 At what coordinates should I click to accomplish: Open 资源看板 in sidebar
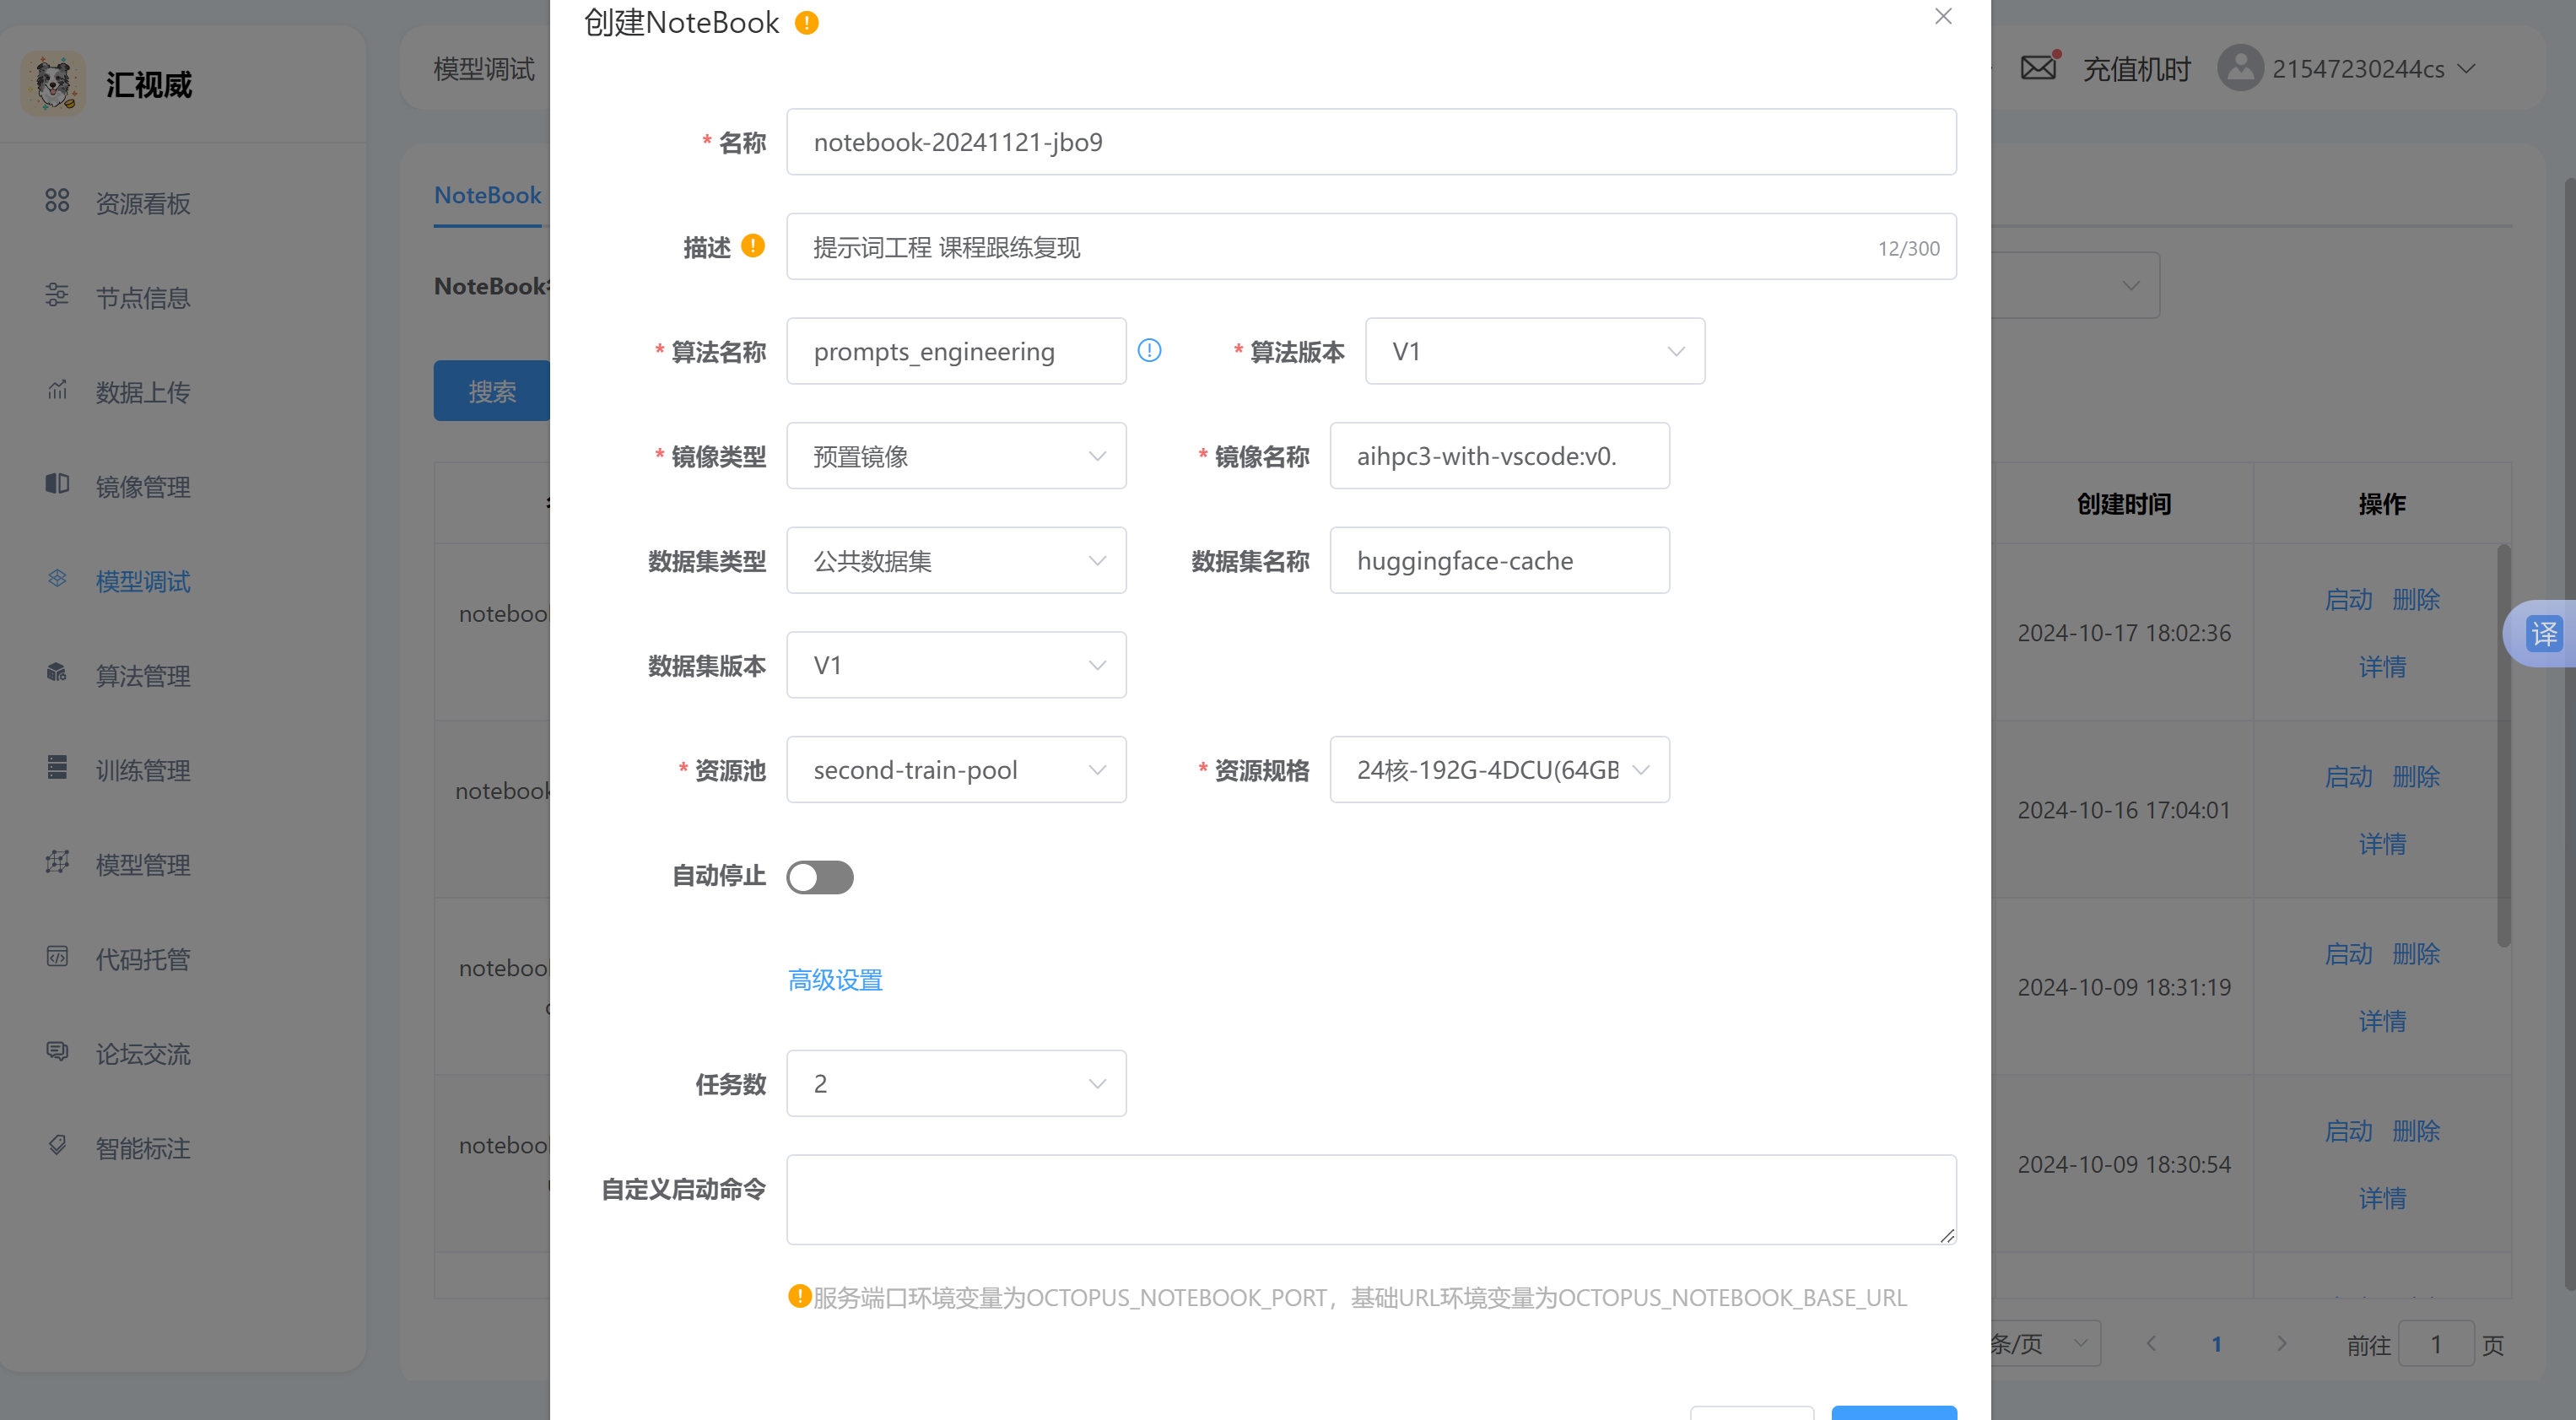[x=143, y=203]
